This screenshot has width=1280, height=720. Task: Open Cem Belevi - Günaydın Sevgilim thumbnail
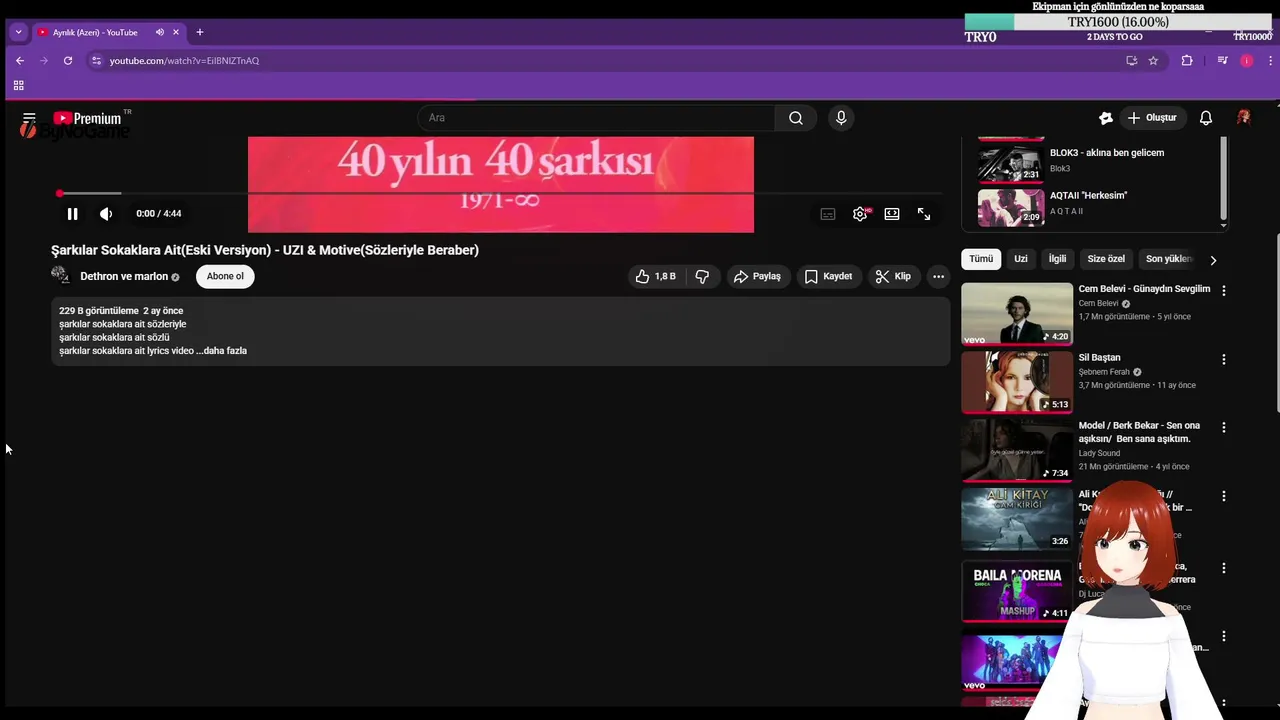[1017, 314]
